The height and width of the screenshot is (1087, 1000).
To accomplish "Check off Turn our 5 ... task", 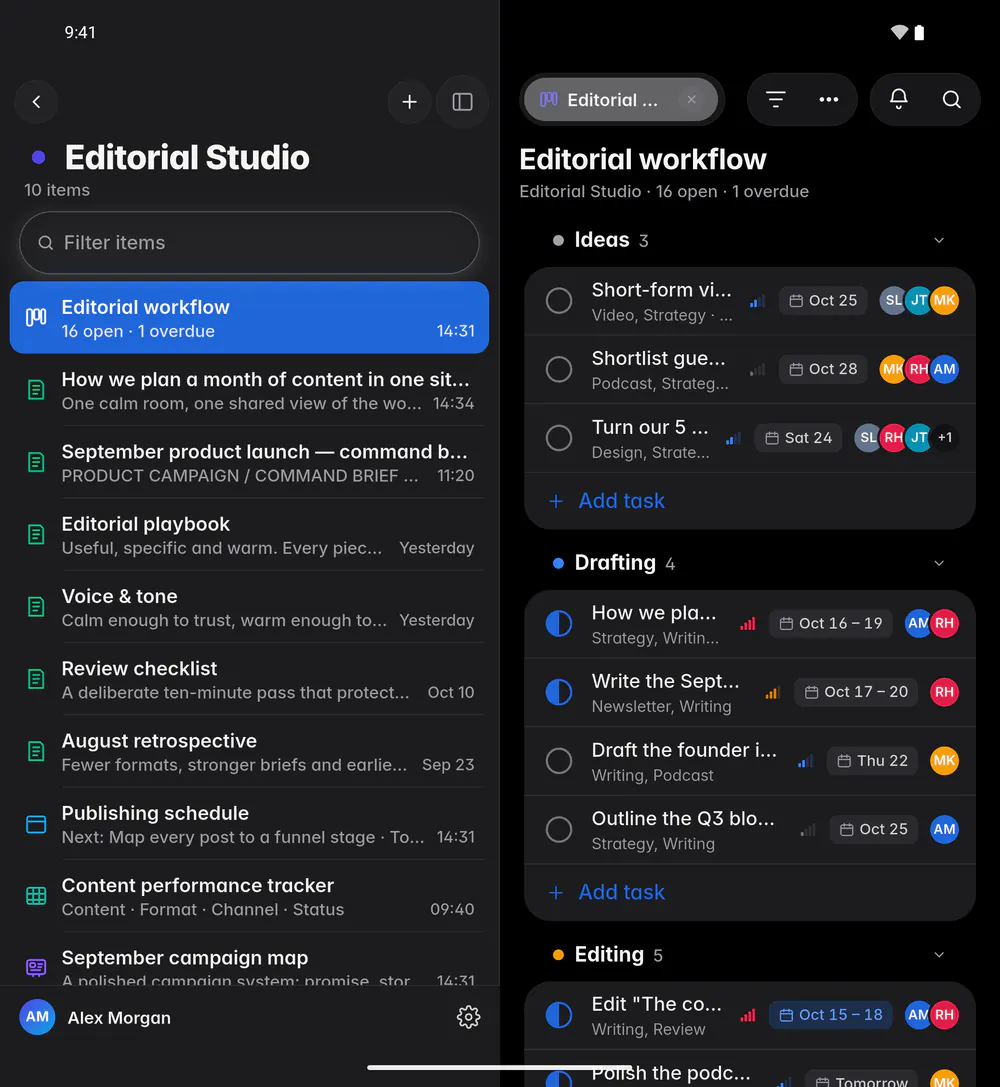I will pyautogui.click(x=559, y=438).
